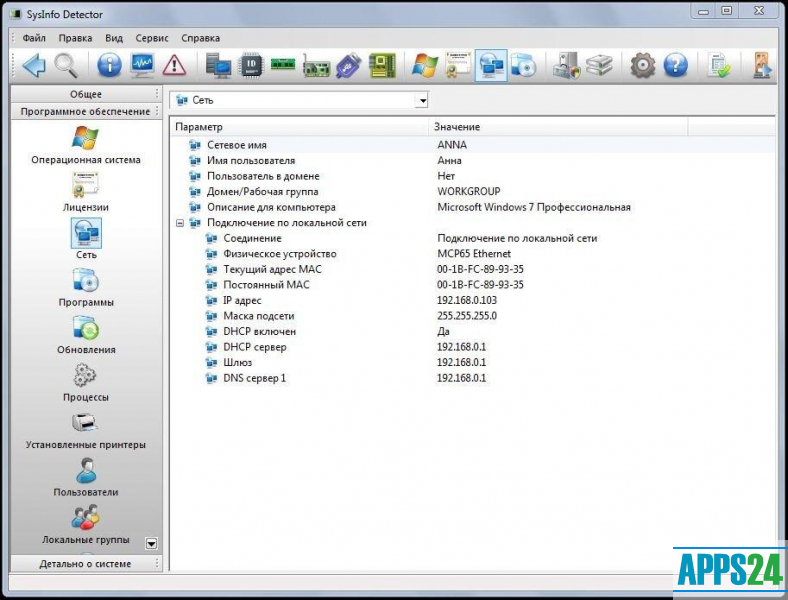Open the magnifying glass search tool
The height and width of the screenshot is (600, 788).
[x=66, y=65]
